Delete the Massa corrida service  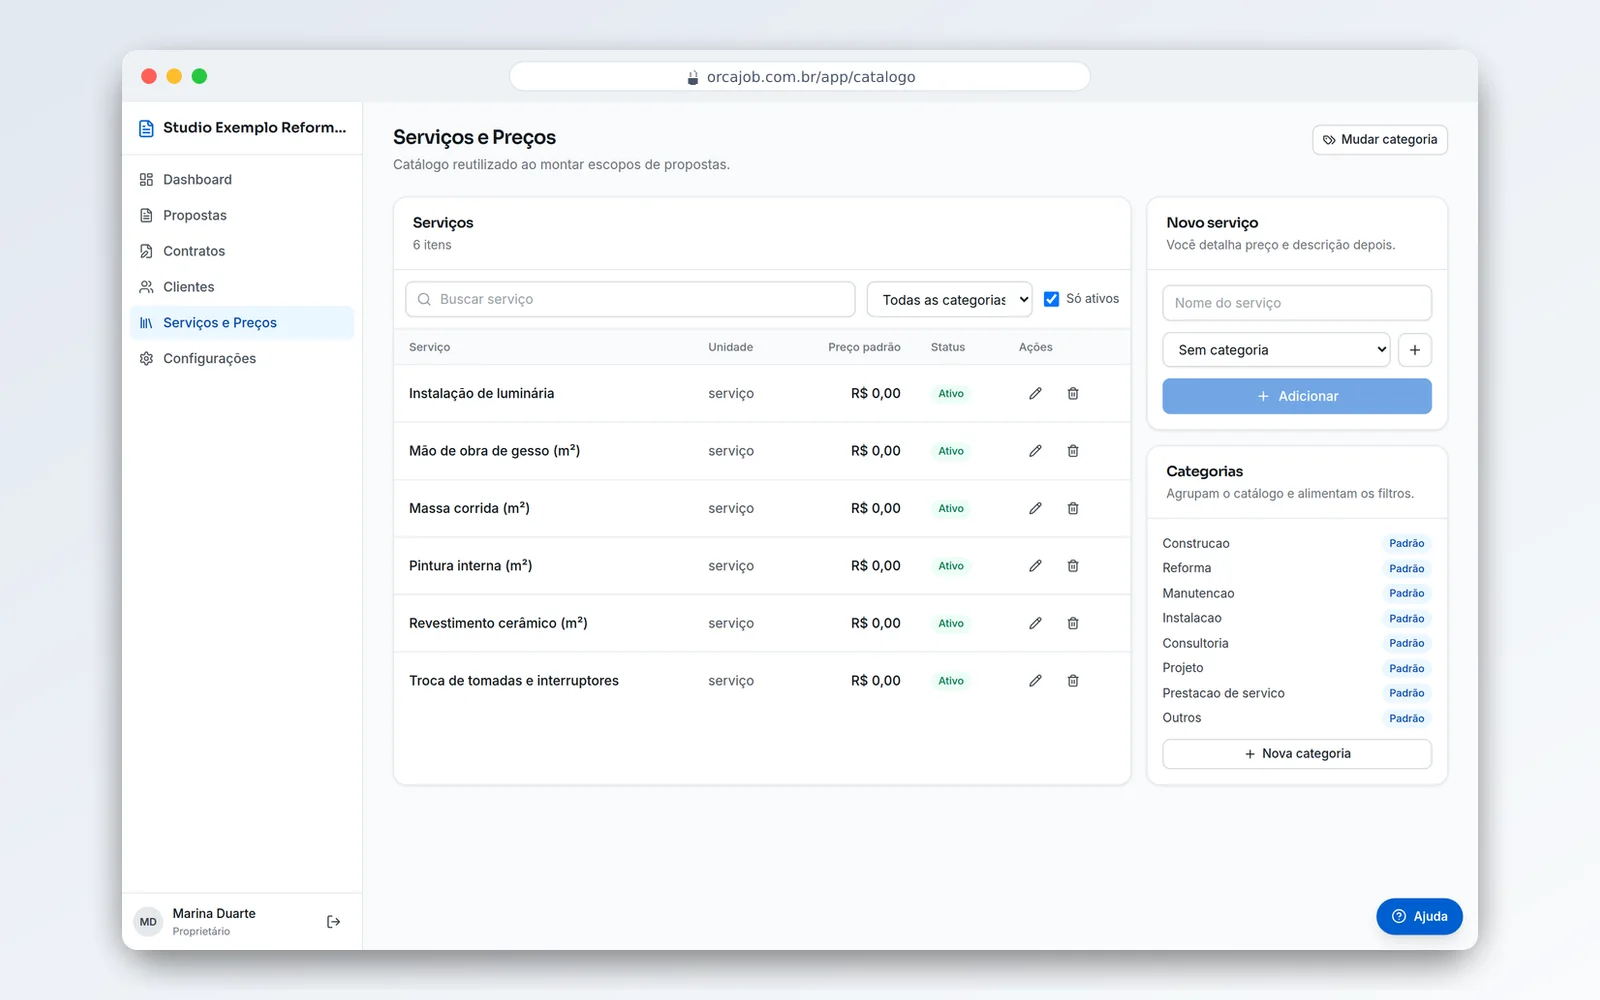pyautogui.click(x=1073, y=509)
